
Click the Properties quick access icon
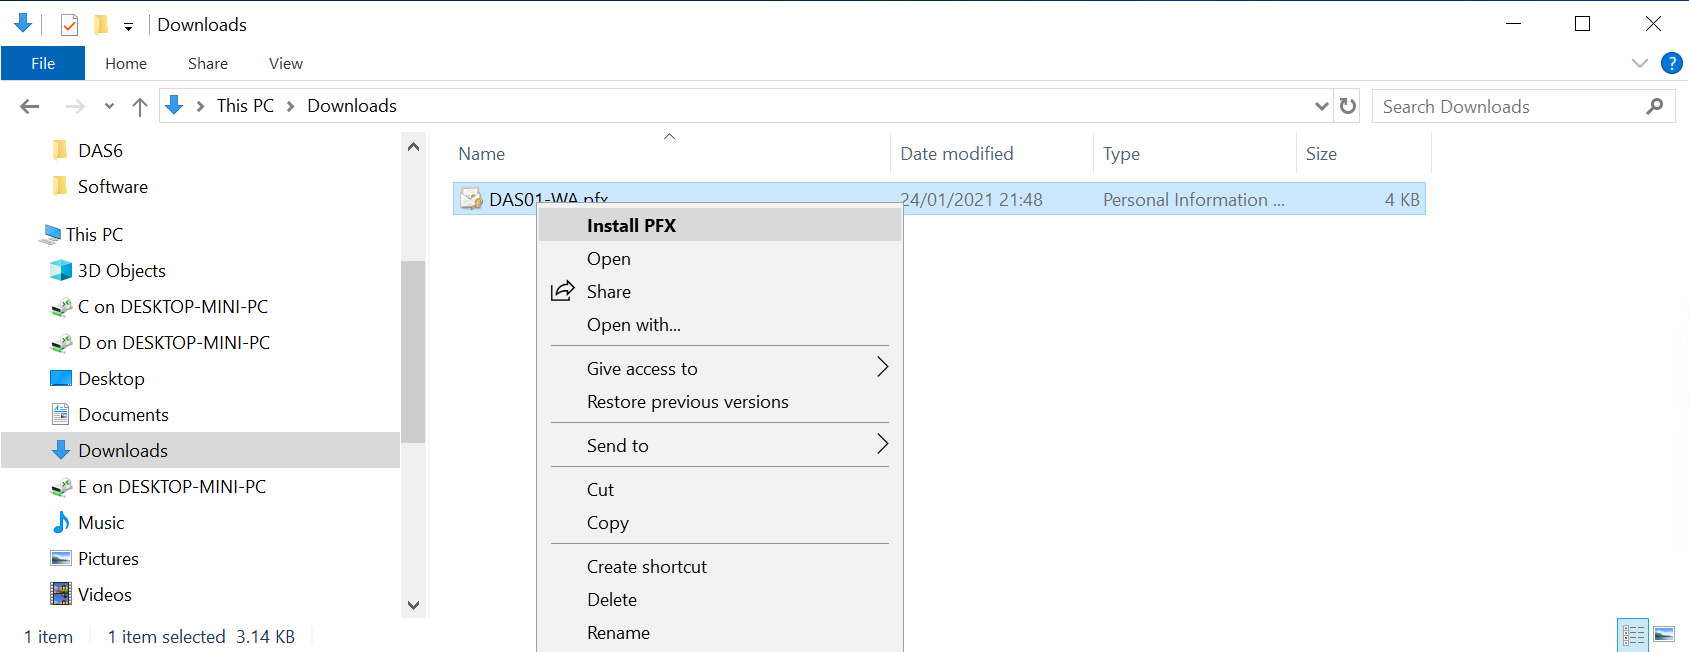(x=69, y=25)
